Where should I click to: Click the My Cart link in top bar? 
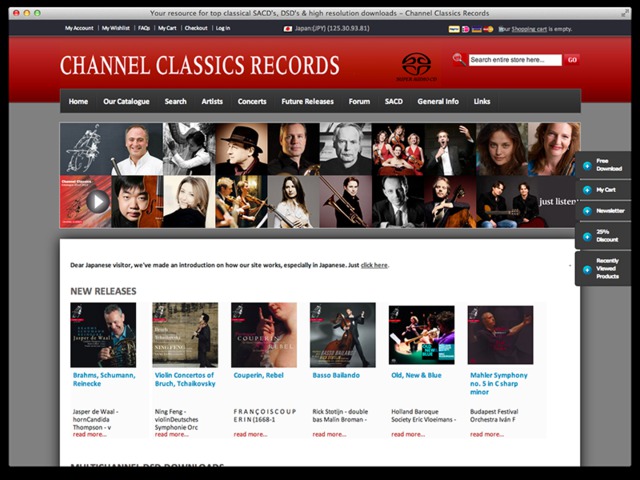167,28
